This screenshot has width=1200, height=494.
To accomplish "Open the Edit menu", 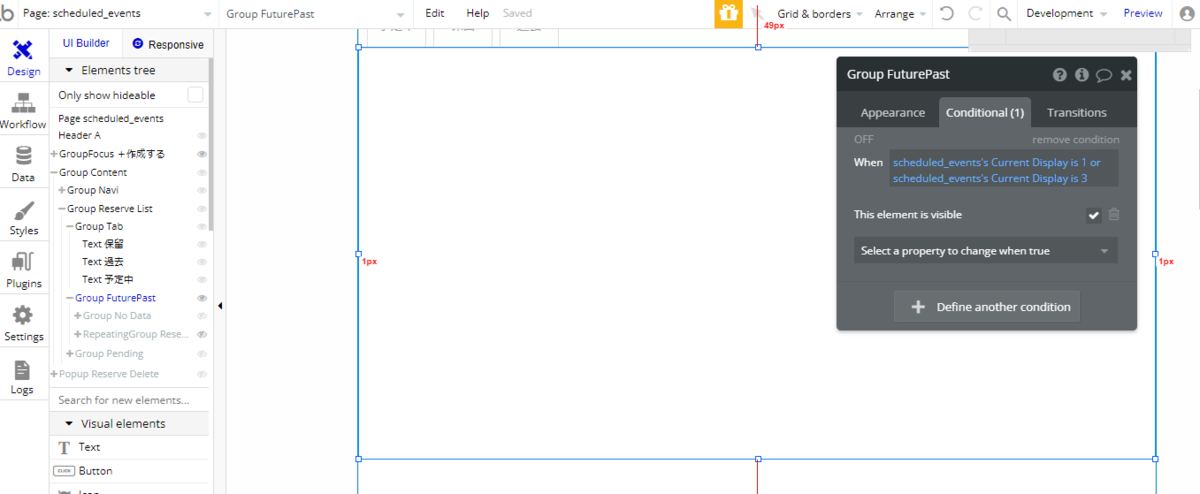I will click(x=434, y=14).
